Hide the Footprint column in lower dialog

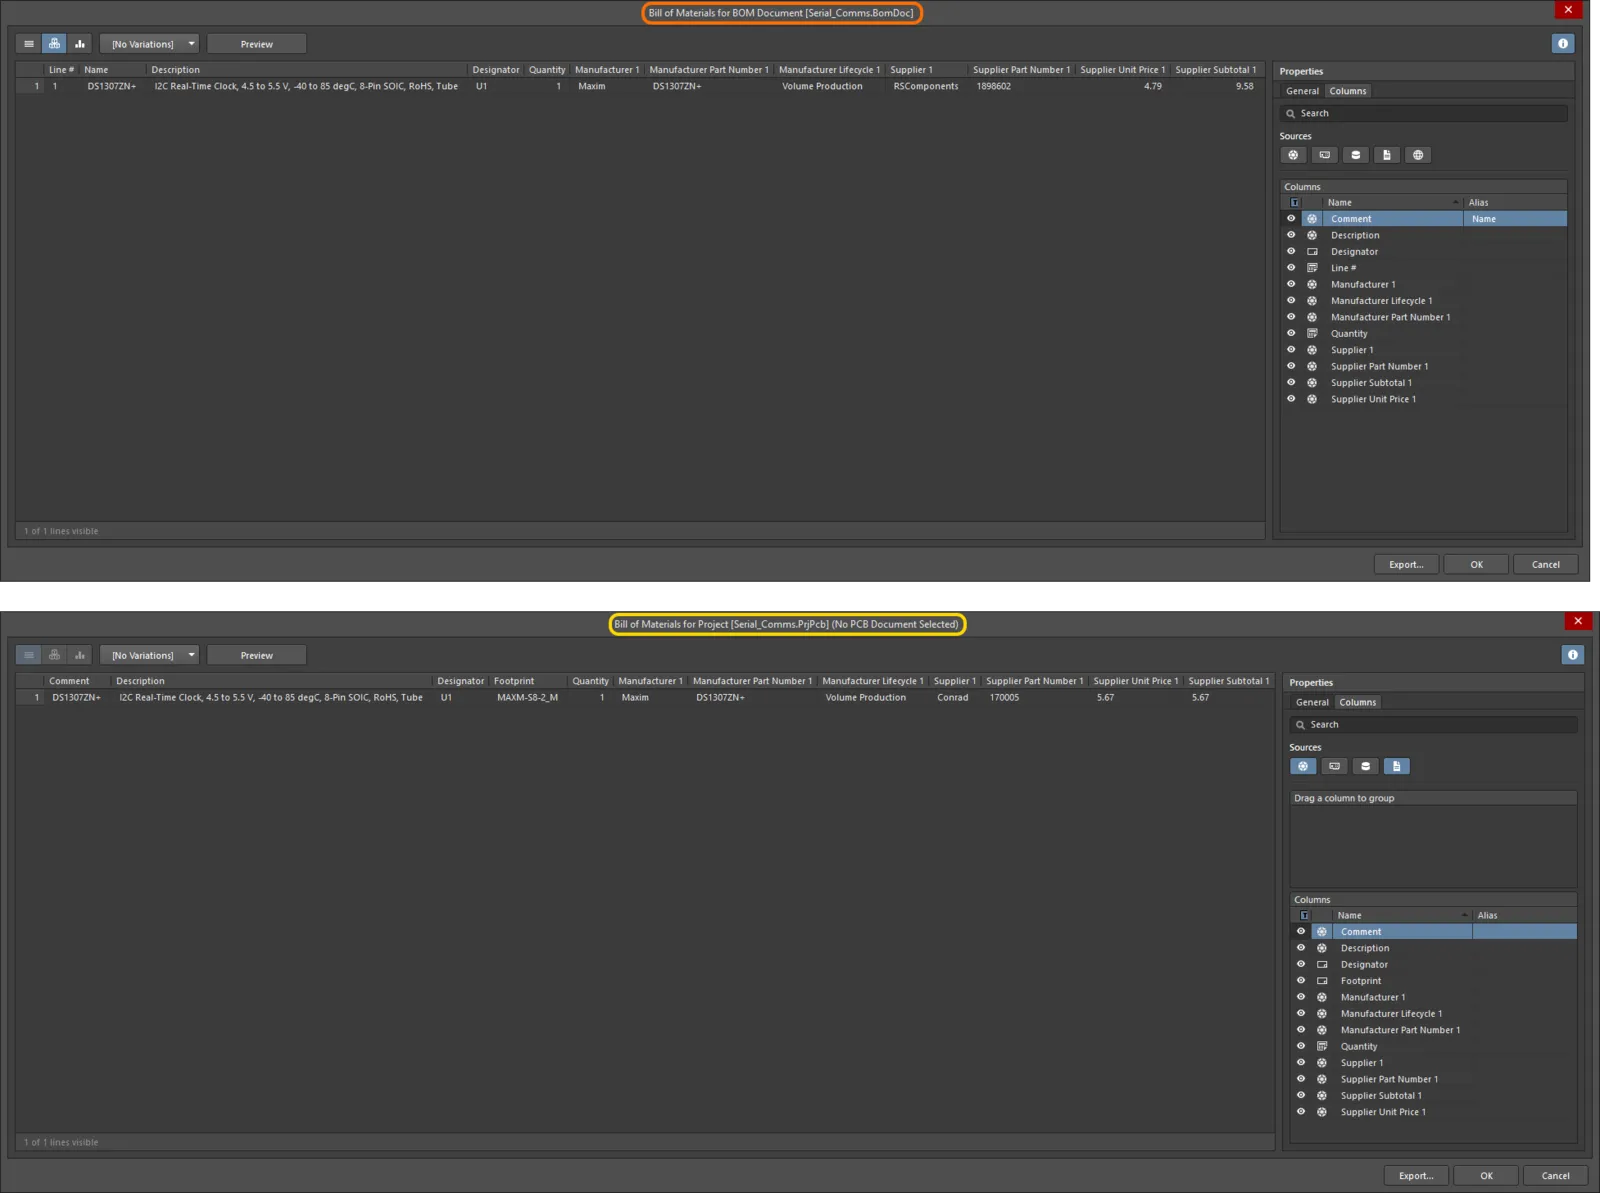1300,980
